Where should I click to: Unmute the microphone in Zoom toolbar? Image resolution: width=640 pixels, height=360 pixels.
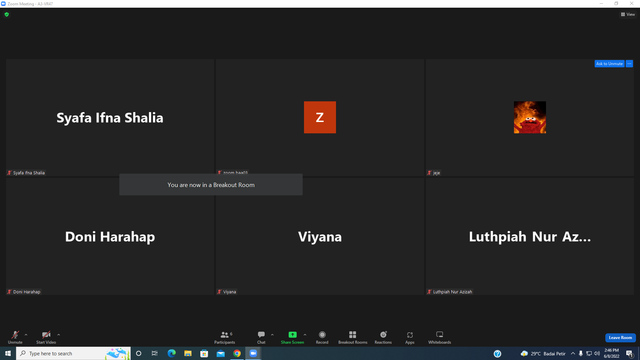coord(15,337)
